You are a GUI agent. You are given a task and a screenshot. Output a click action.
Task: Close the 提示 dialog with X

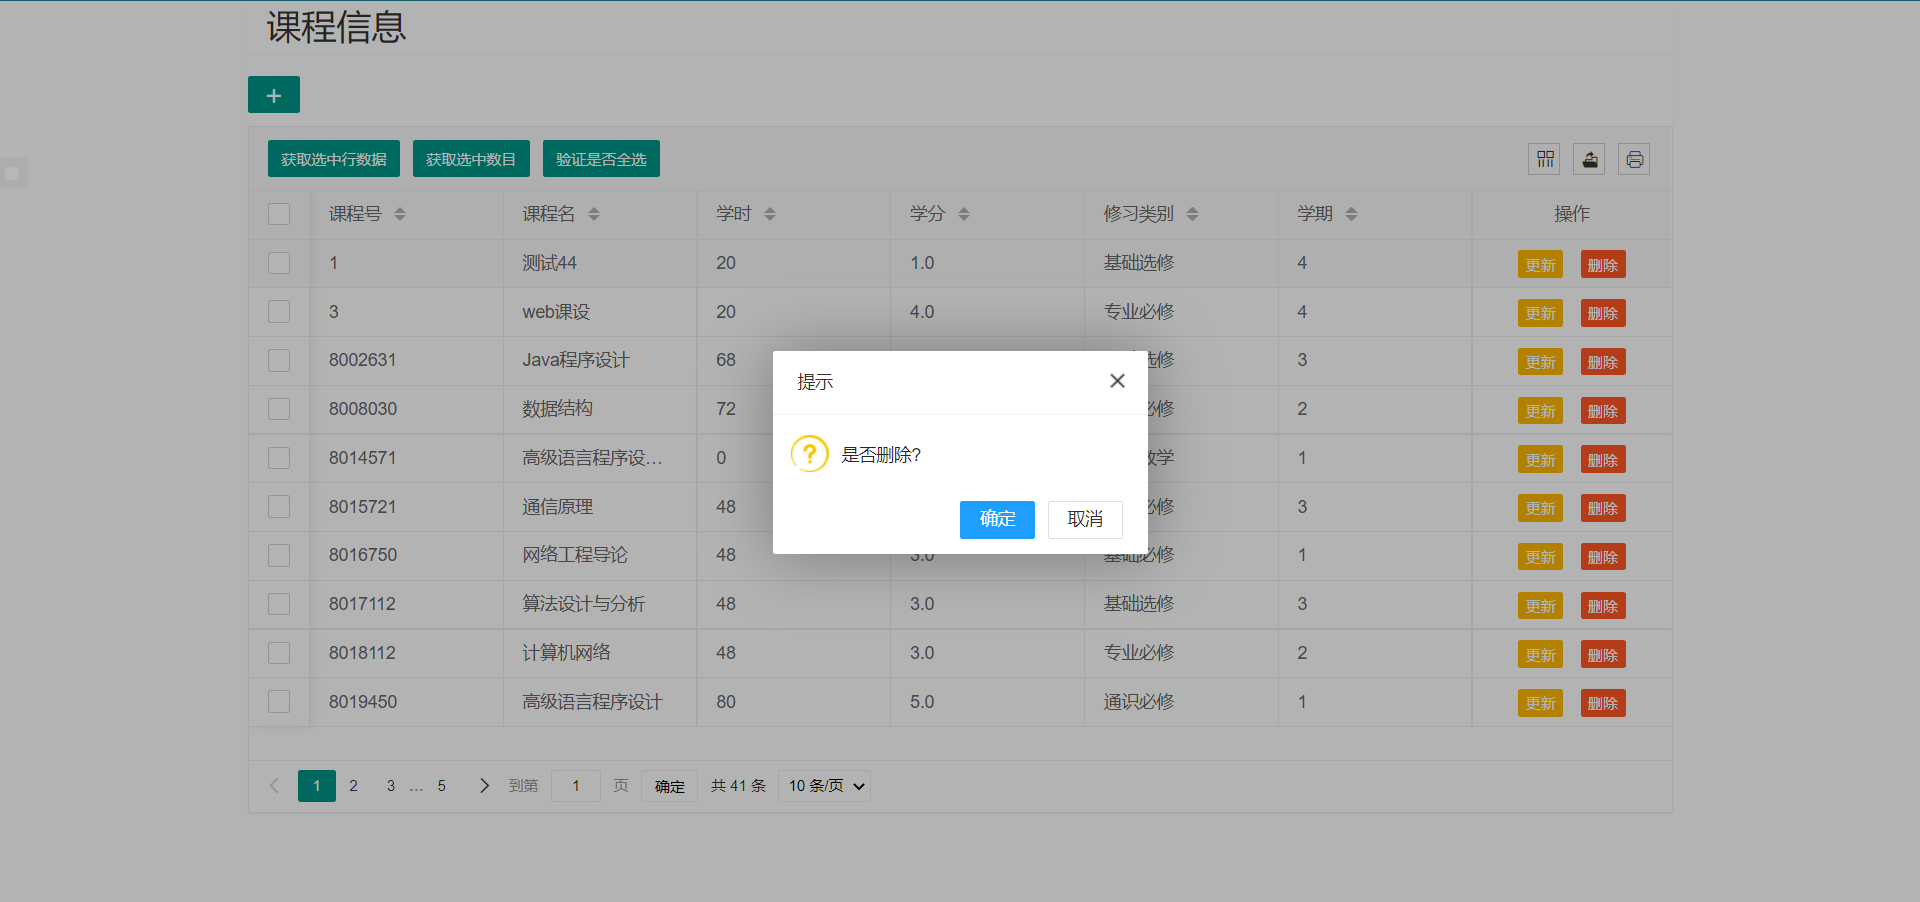click(1117, 381)
